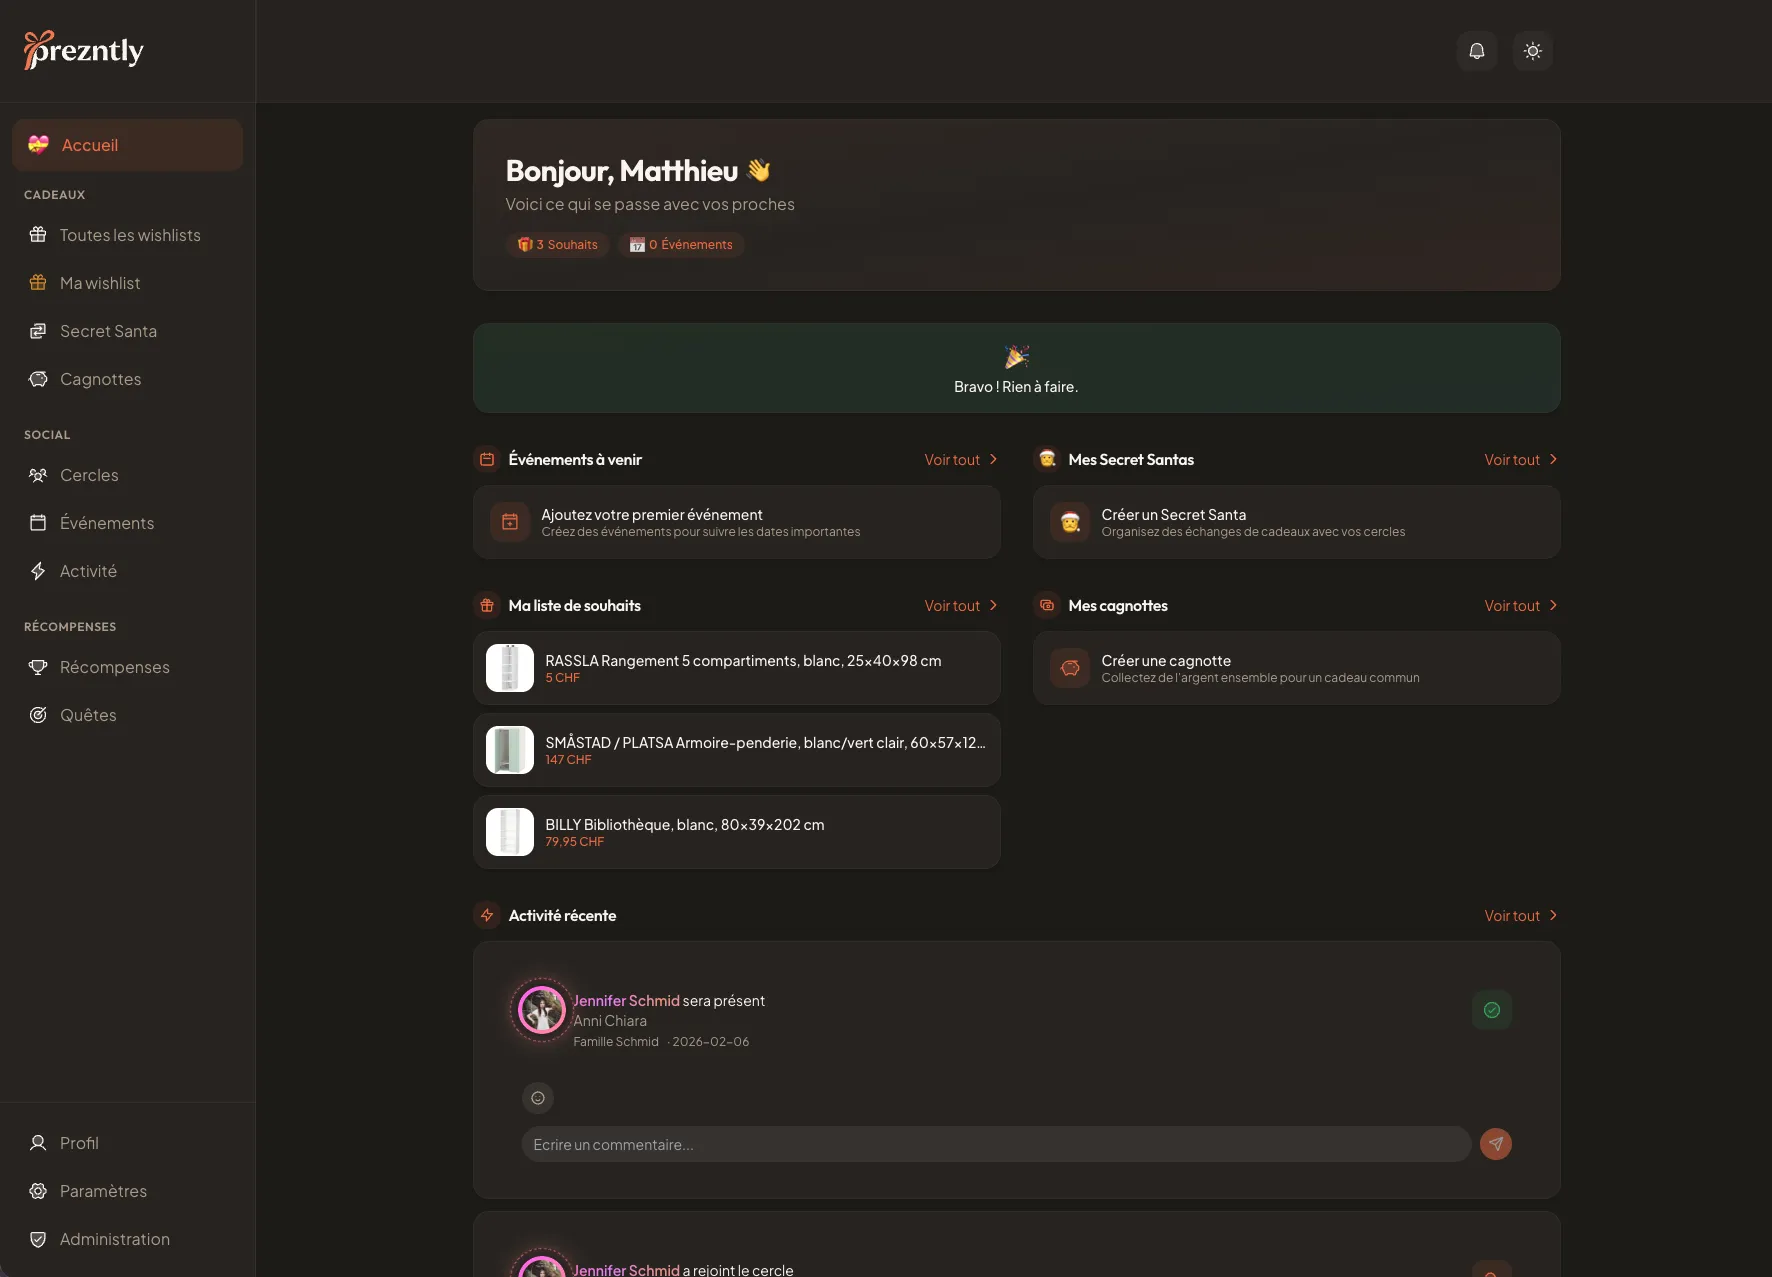
Task: Open Paramètres from the sidebar
Action: tap(101, 1191)
